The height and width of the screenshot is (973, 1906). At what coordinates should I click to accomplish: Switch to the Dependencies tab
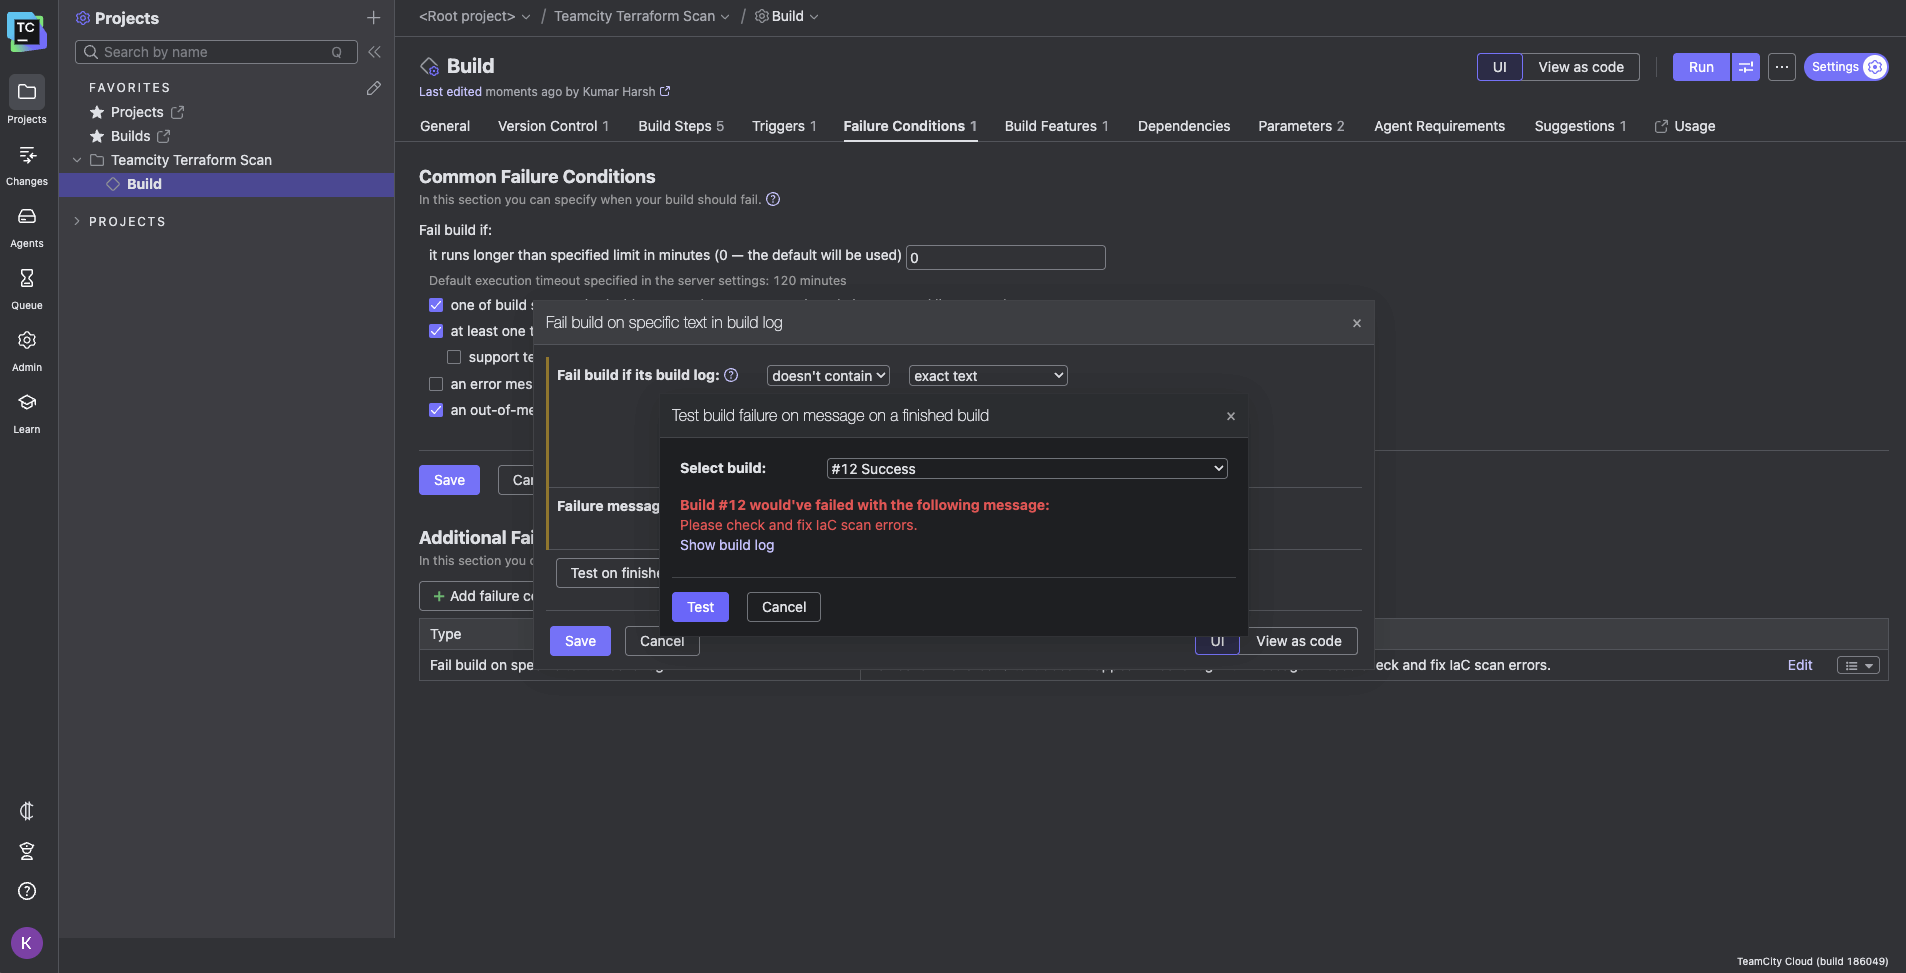point(1184,126)
